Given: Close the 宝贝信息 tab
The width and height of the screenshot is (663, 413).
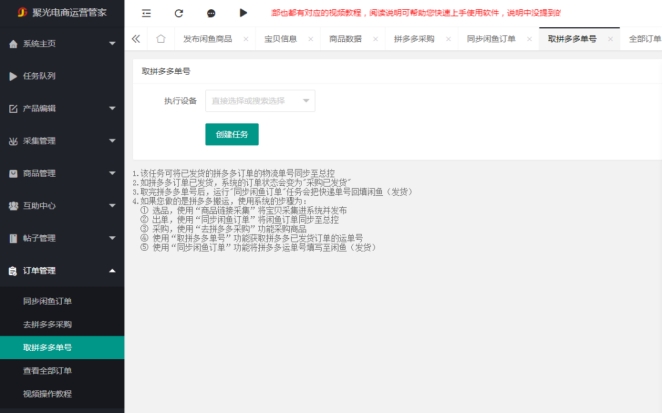Looking at the screenshot, I should pyautogui.click(x=311, y=39).
